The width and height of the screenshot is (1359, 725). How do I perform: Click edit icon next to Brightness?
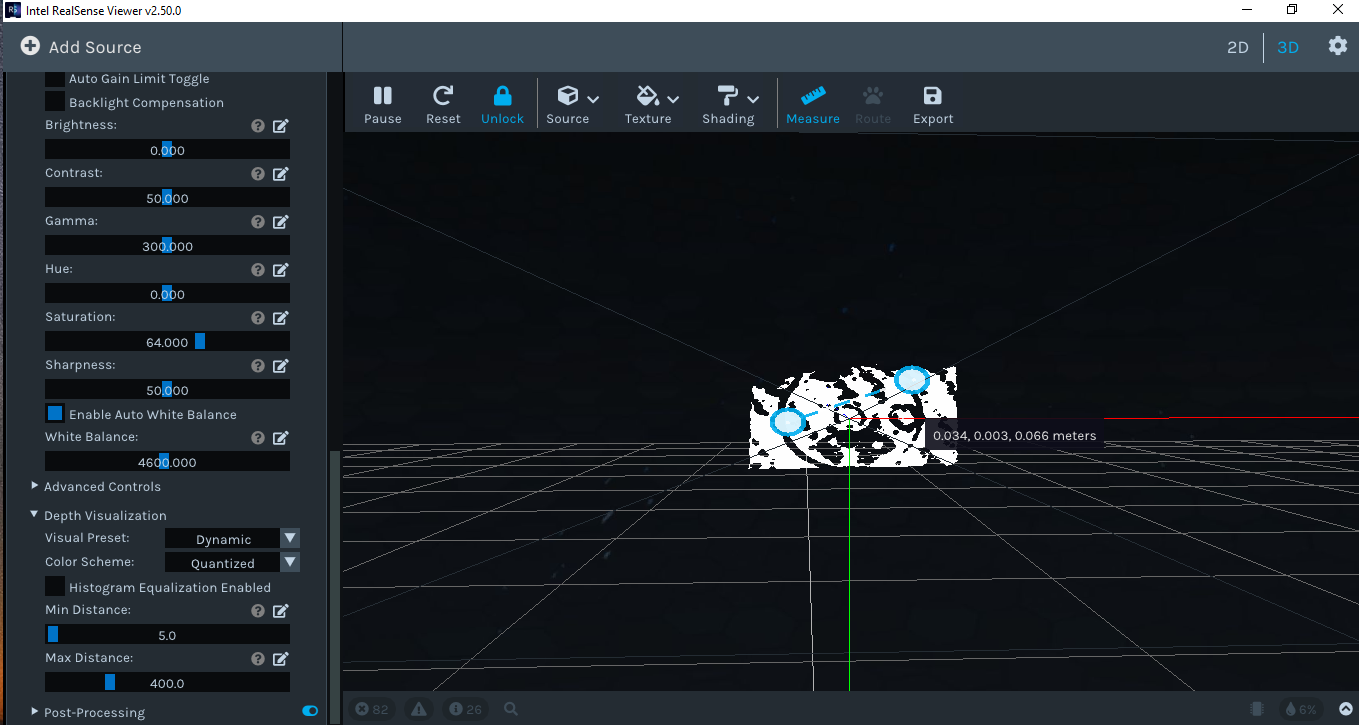281,126
